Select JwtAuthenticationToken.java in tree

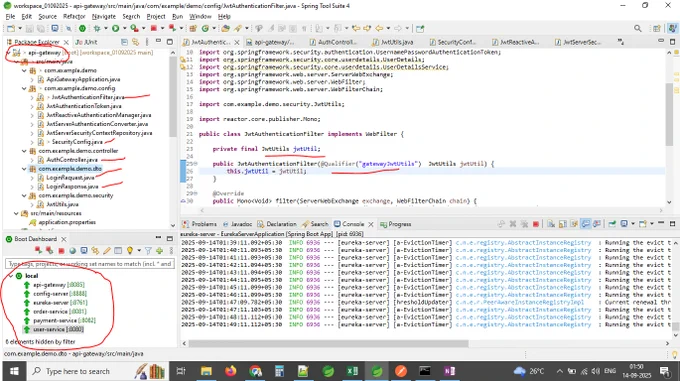[84, 106]
